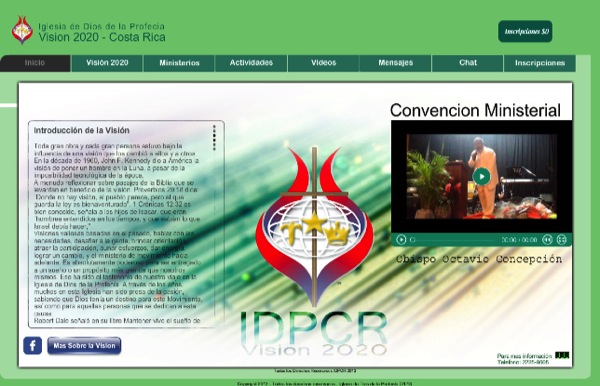Play the Convencion Ministerial video center button

tap(481, 176)
